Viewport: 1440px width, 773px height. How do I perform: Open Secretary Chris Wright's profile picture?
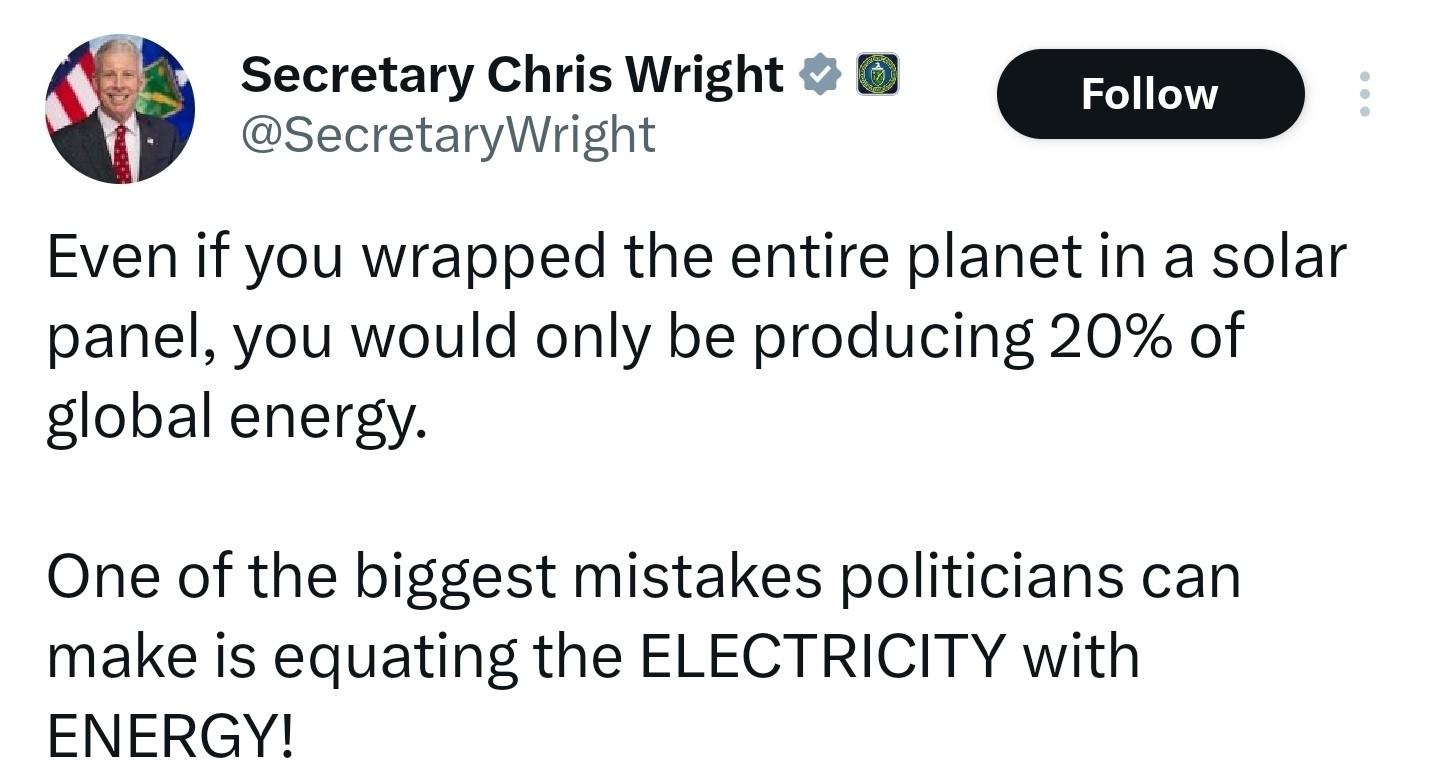[120, 109]
